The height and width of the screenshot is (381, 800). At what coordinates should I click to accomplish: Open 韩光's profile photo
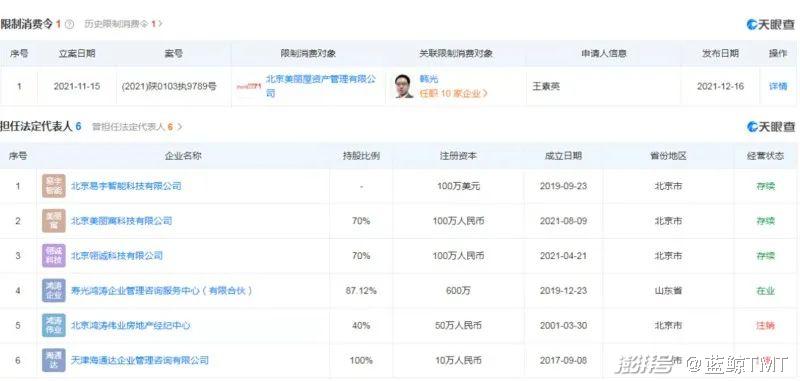(404, 86)
